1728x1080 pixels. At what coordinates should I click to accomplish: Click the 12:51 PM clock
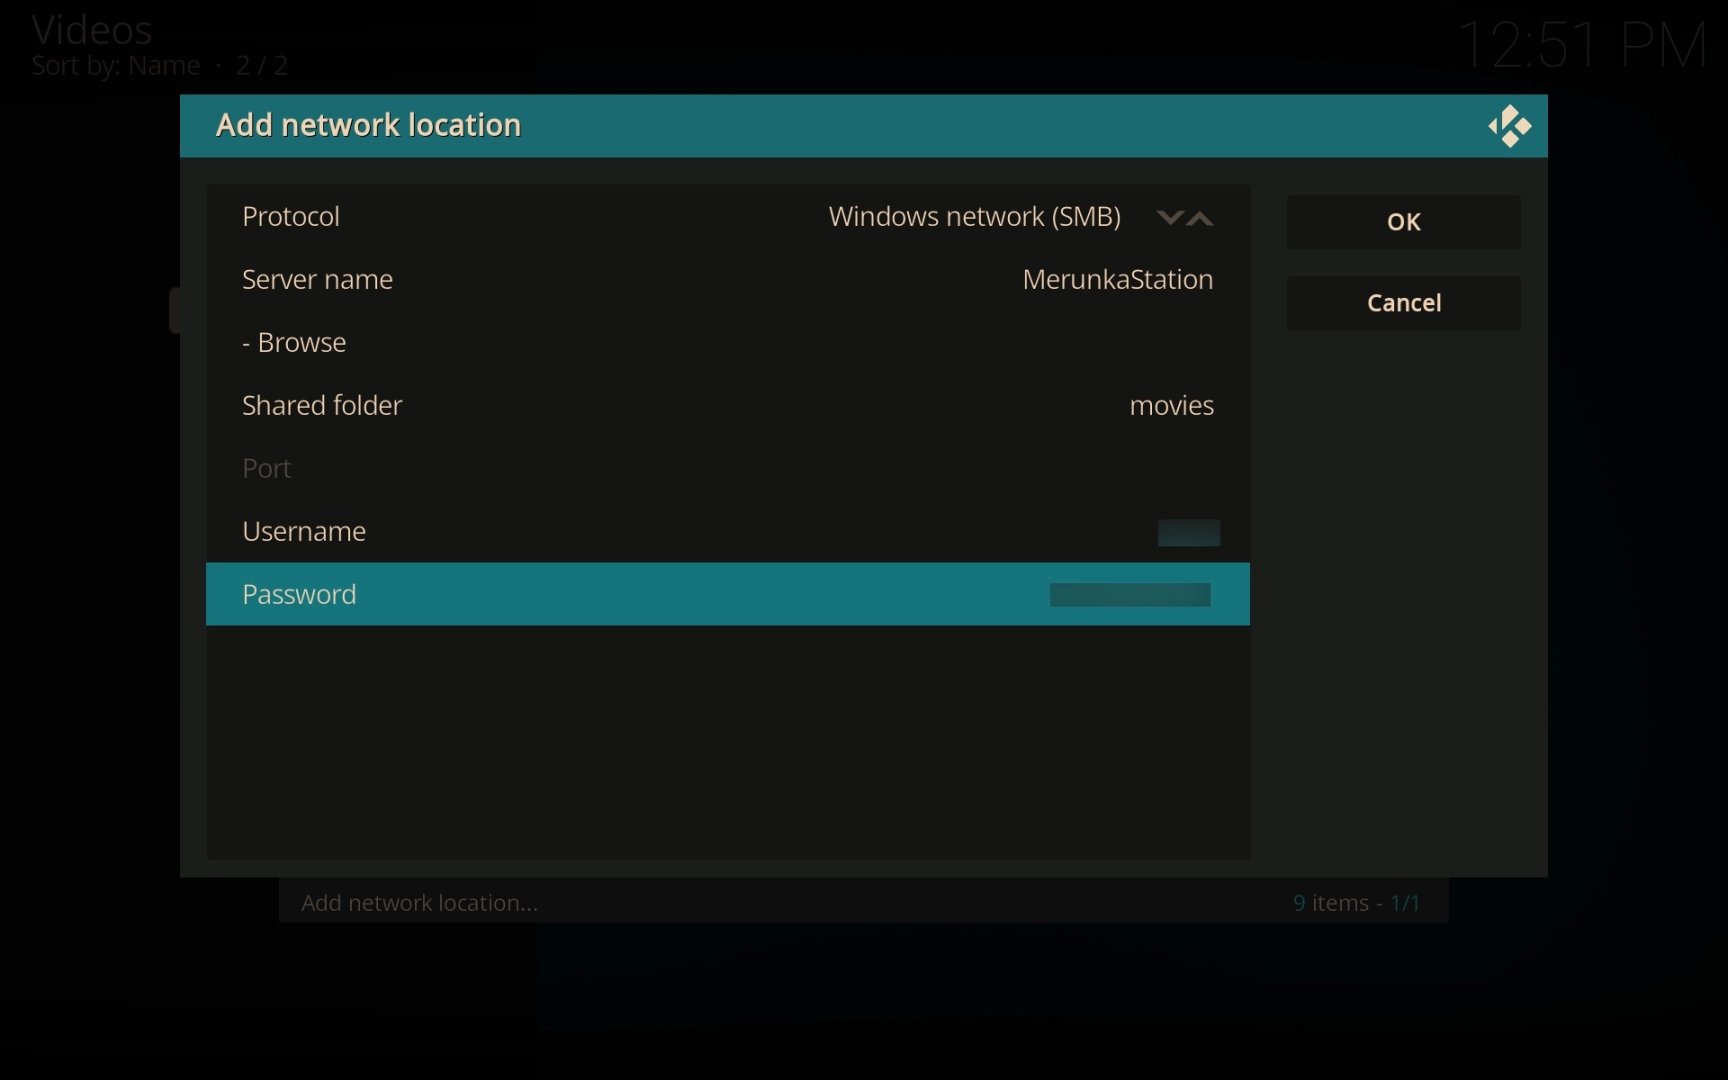(1582, 45)
